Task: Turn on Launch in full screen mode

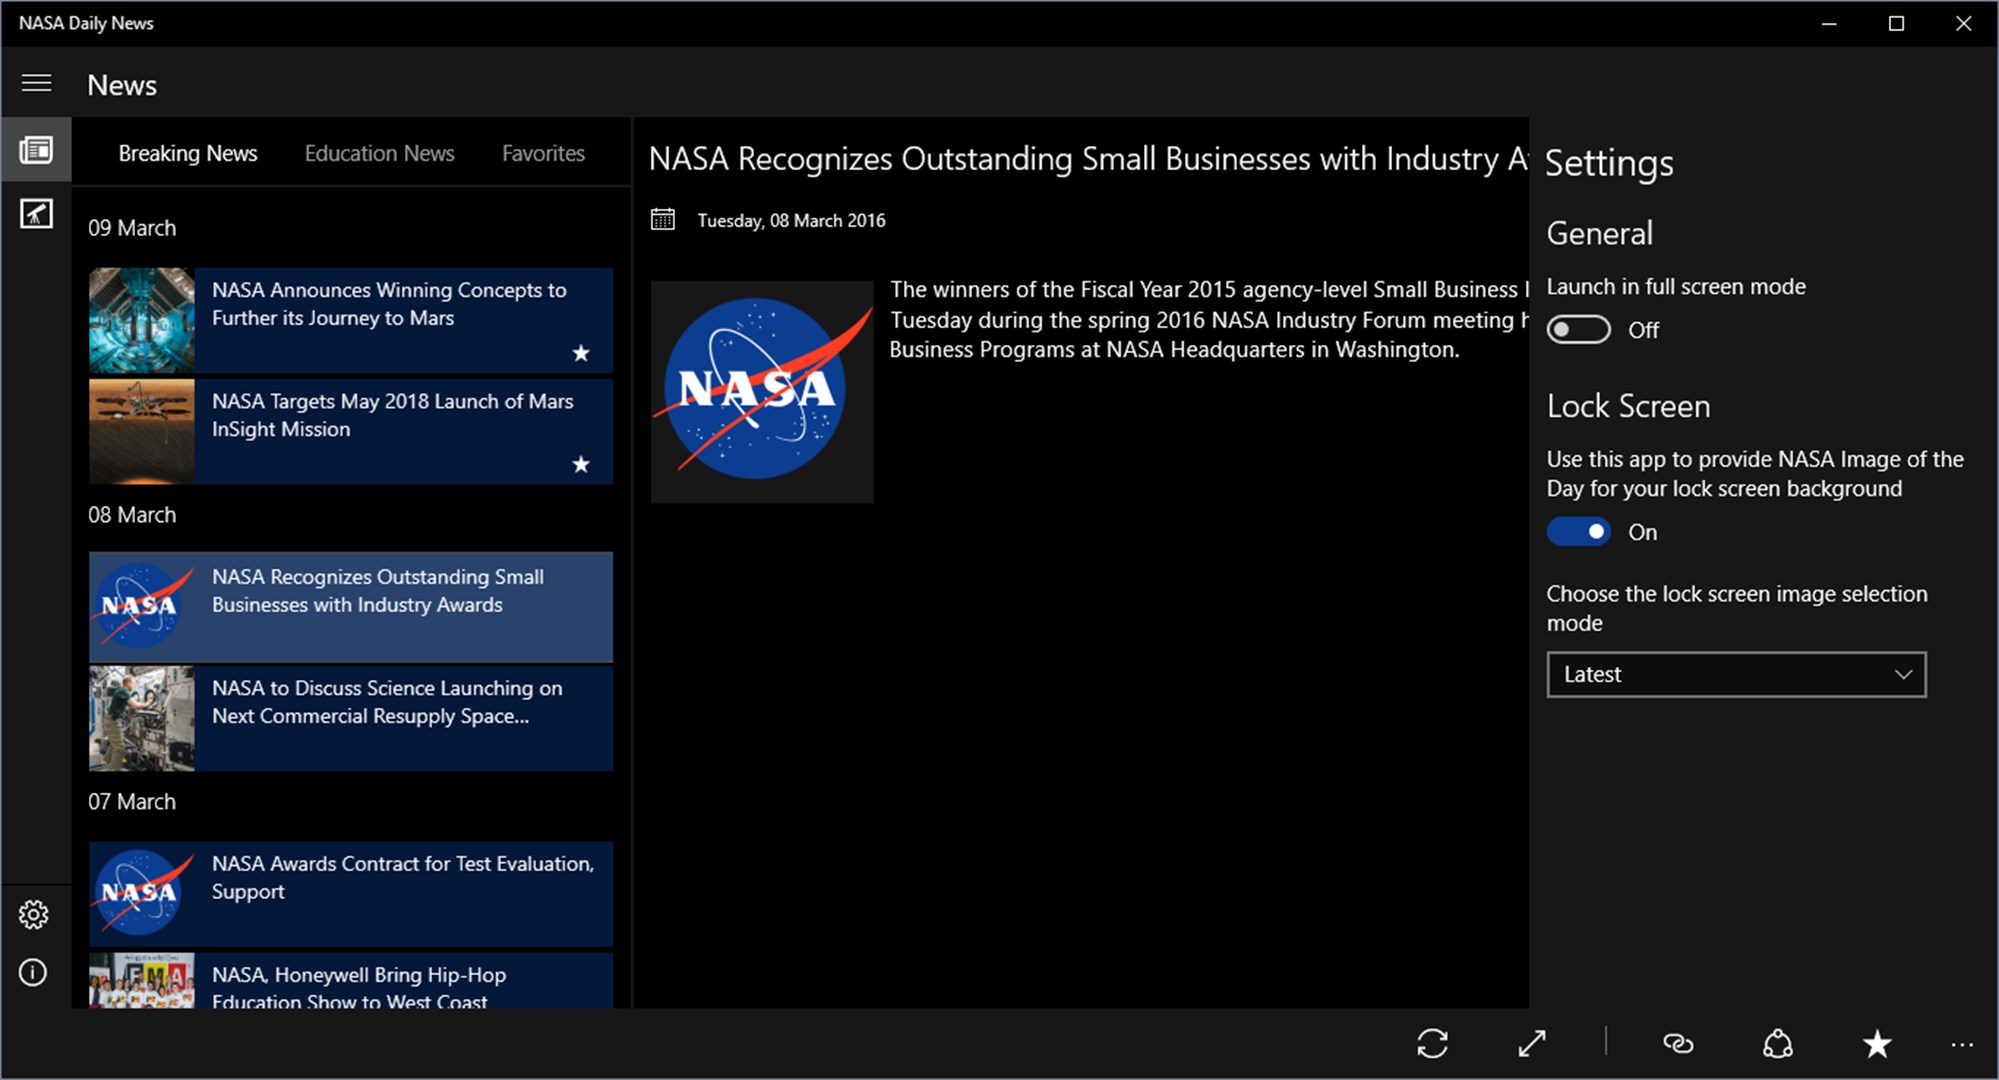Action: [x=1577, y=329]
